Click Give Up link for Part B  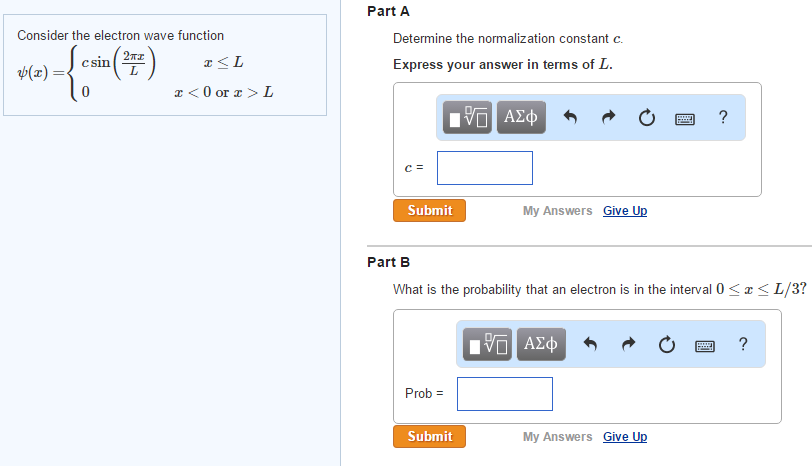625,437
